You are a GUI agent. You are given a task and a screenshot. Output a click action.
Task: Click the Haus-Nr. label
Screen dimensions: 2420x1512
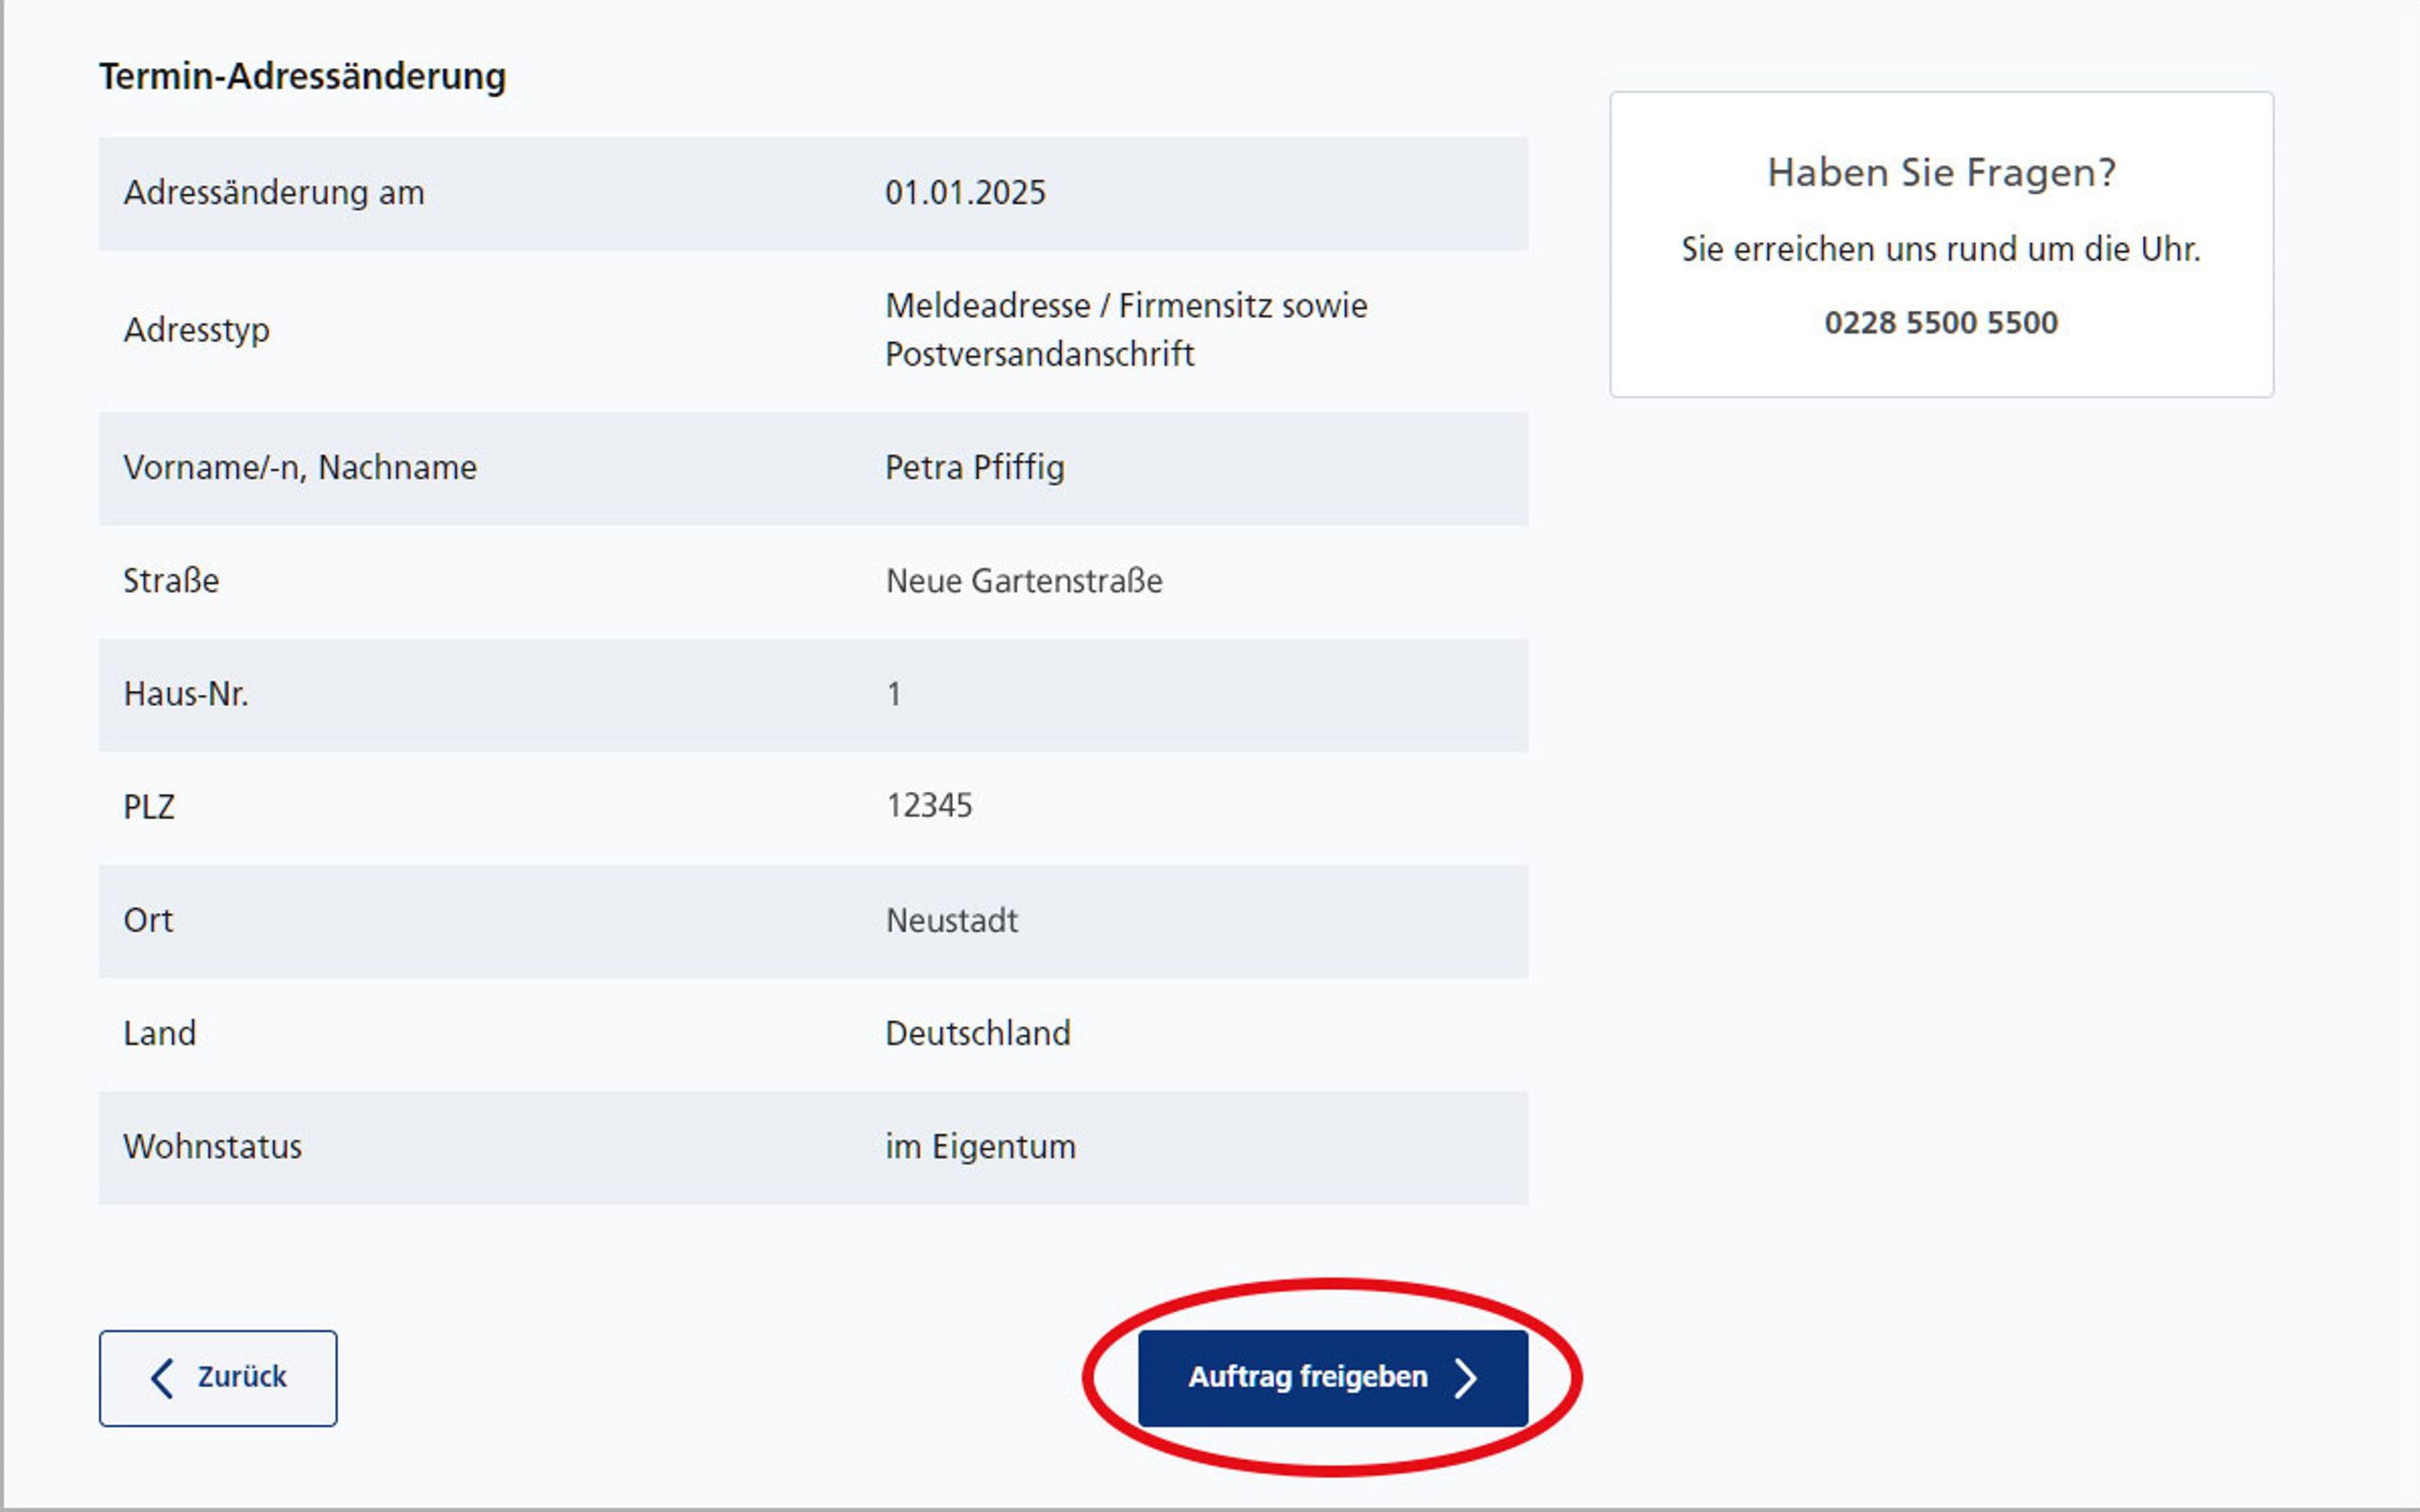tap(186, 693)
